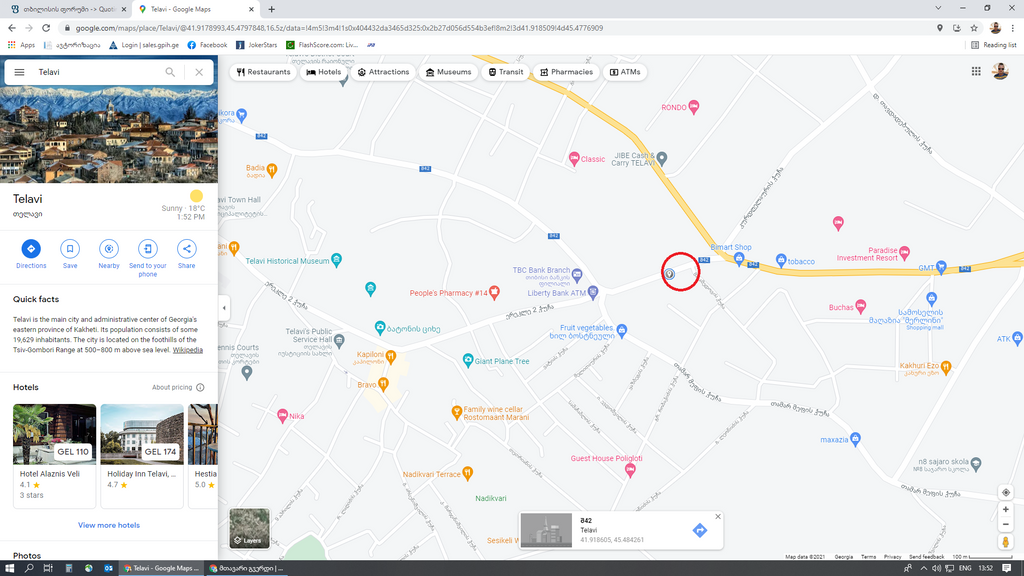1024x576 pixels.
Task: Share the Telavi location
Action: coord(187,254)
